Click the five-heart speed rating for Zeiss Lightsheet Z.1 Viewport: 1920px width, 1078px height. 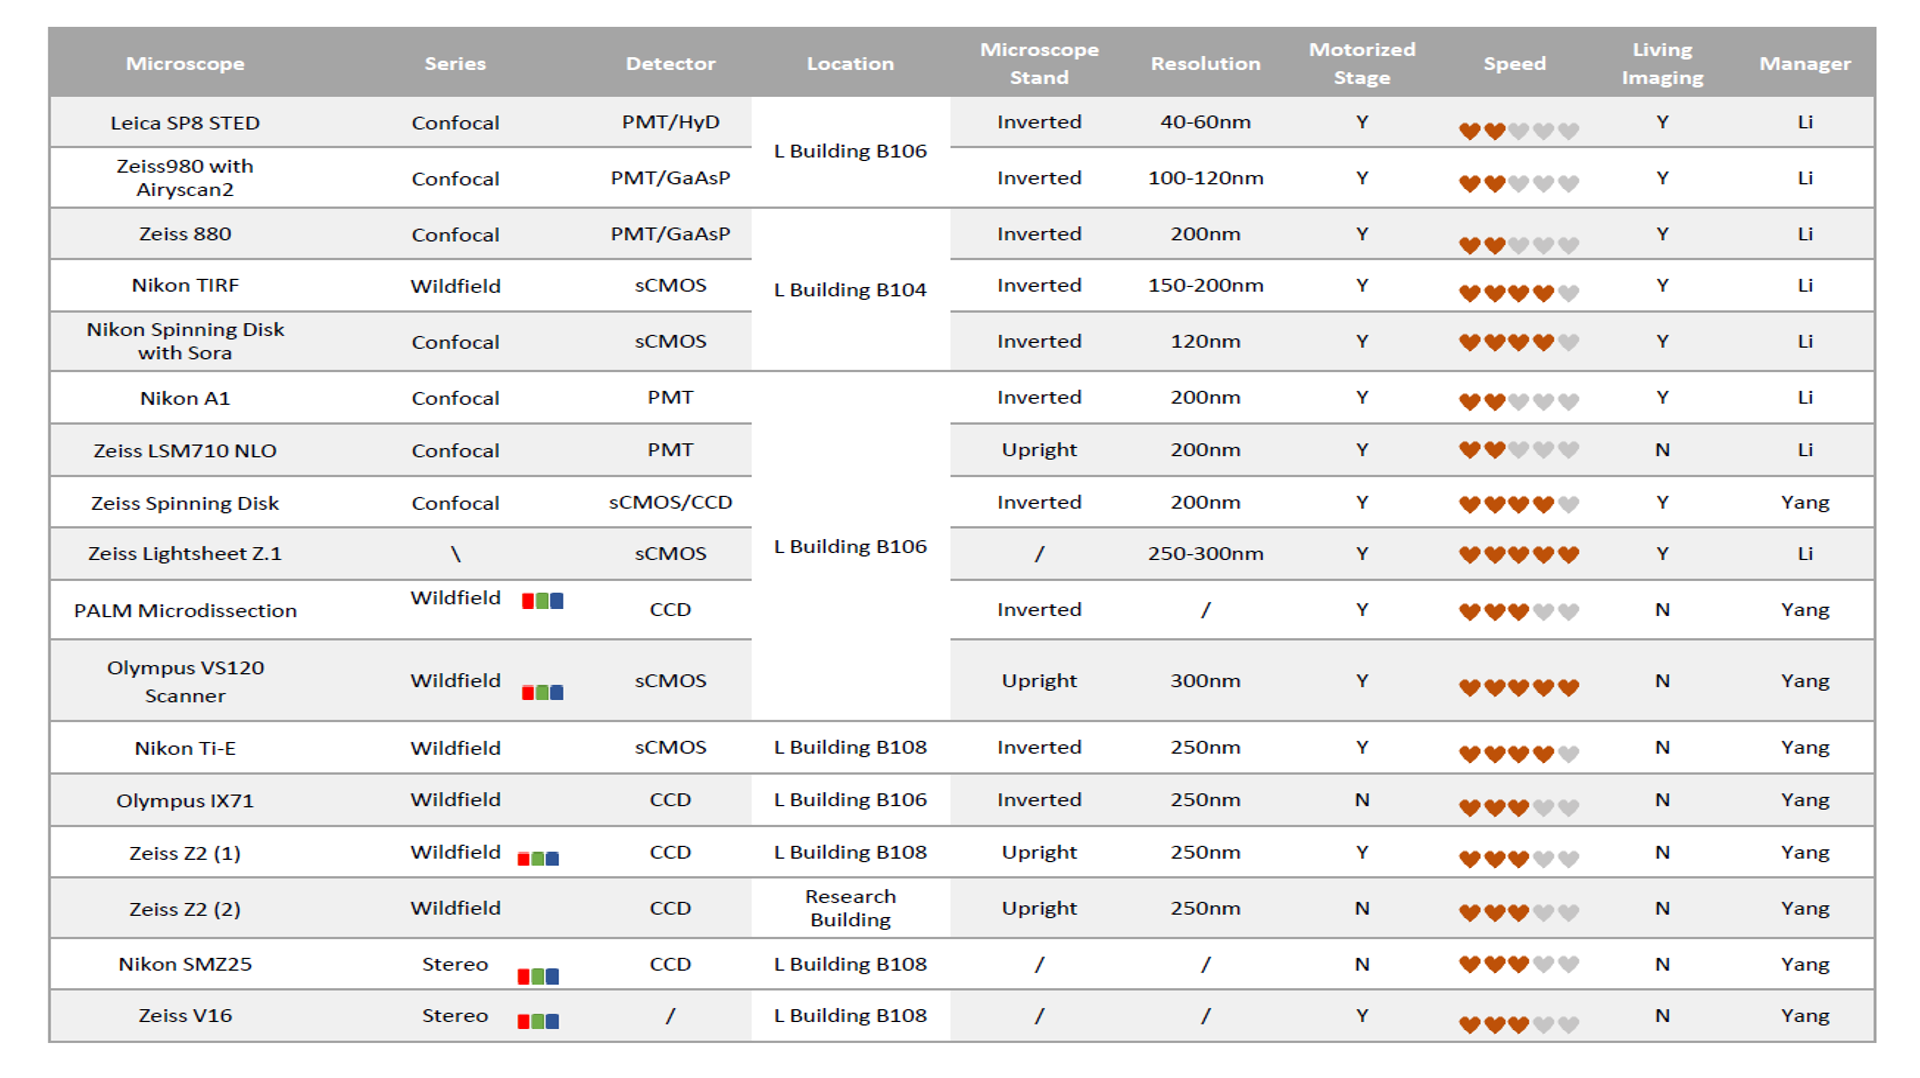pyautogui.click(x=1518, y=555)
